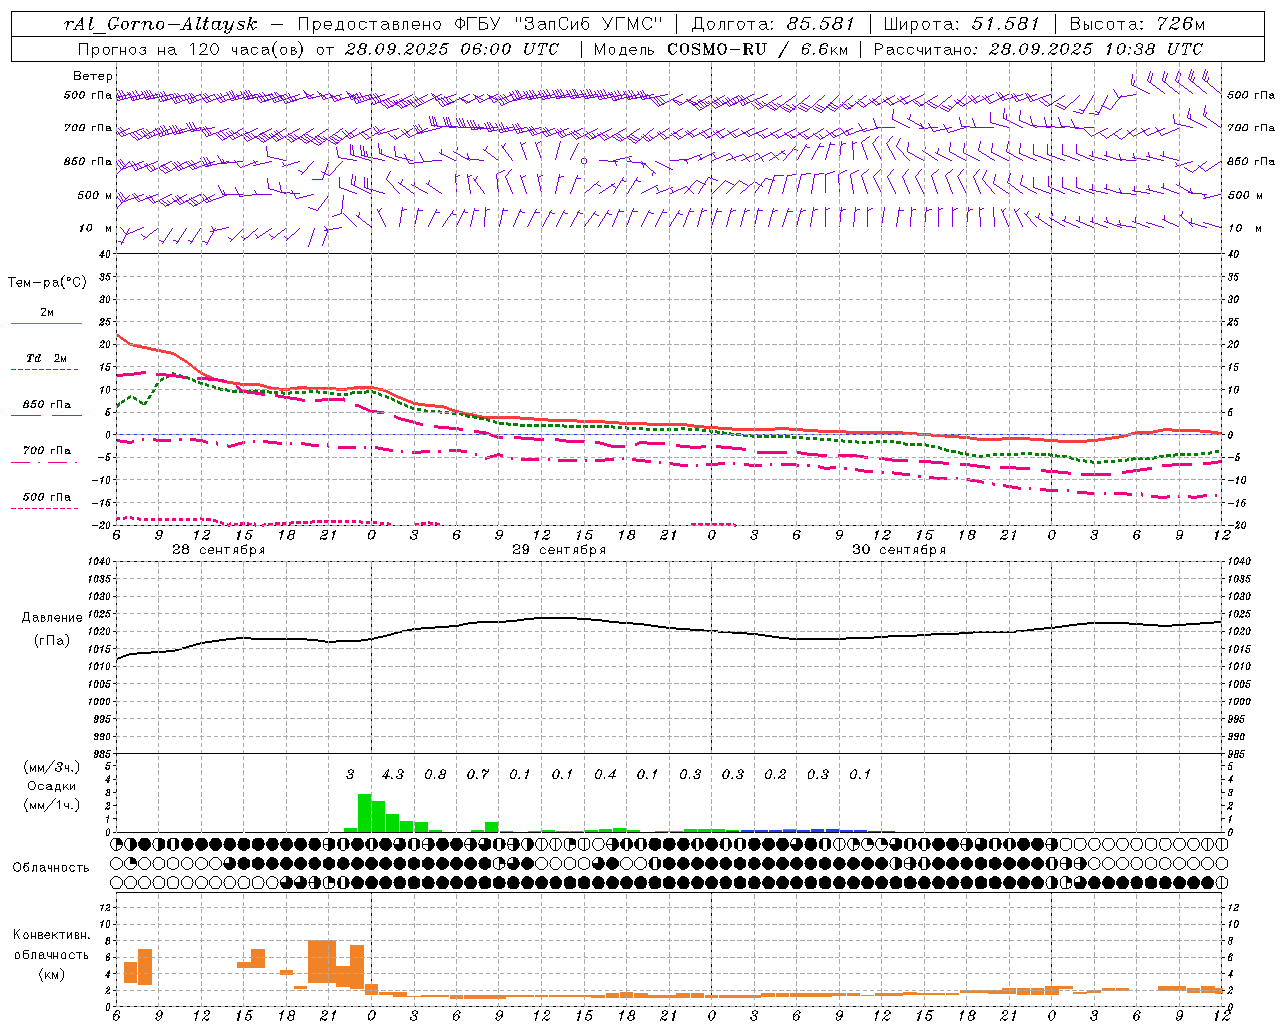Click the 'Осадки' precipitation label
Screen dimensions: 1280x1024
pyautogui.click(x=52, y=786)
